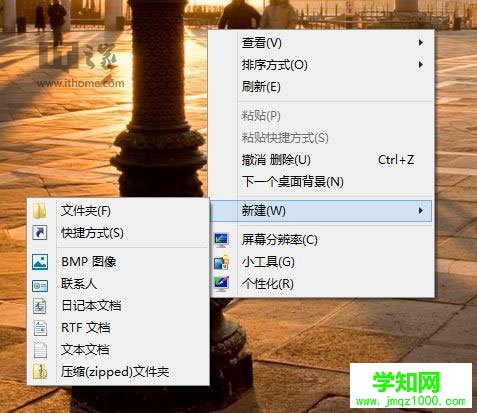The height and width of the screenshot is (413, 477).
Task: Click the document icon beside RTF 文档
Action: click(40, 328)
